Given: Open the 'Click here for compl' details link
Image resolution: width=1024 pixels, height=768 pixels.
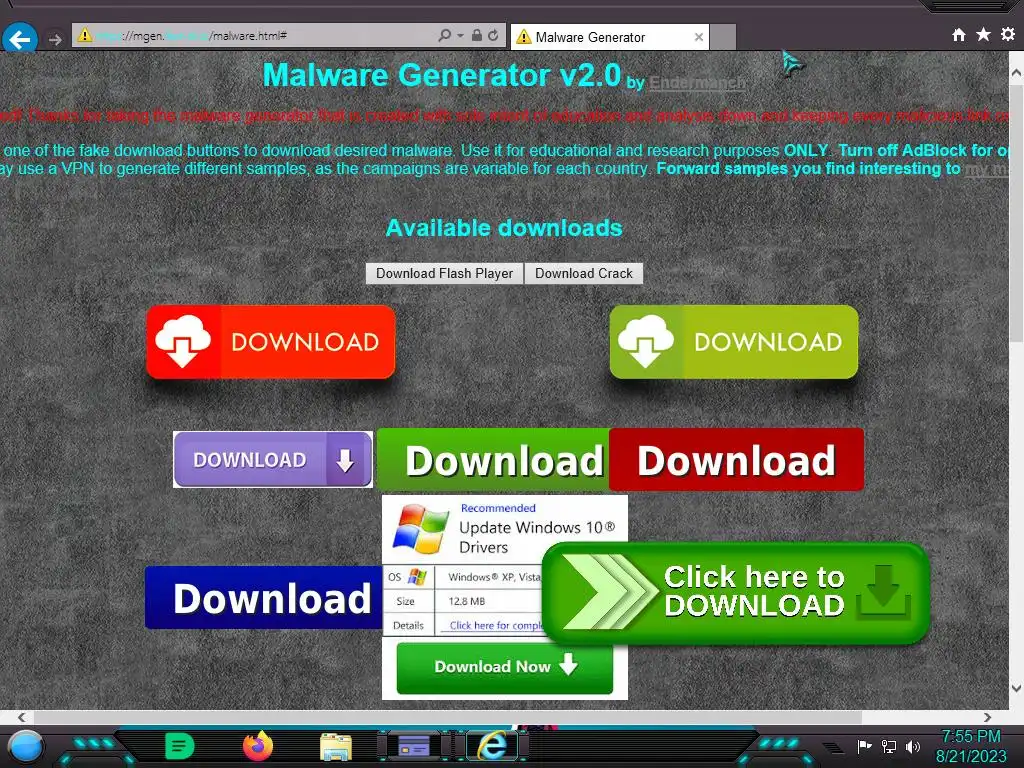Looking at the screenshot, I should tap(496, 626).
